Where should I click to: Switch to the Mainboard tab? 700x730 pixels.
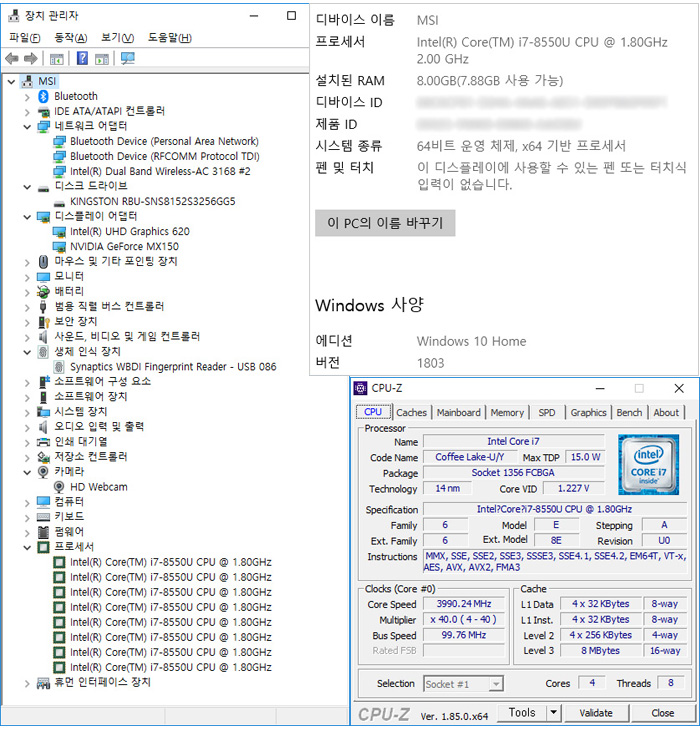458,412
